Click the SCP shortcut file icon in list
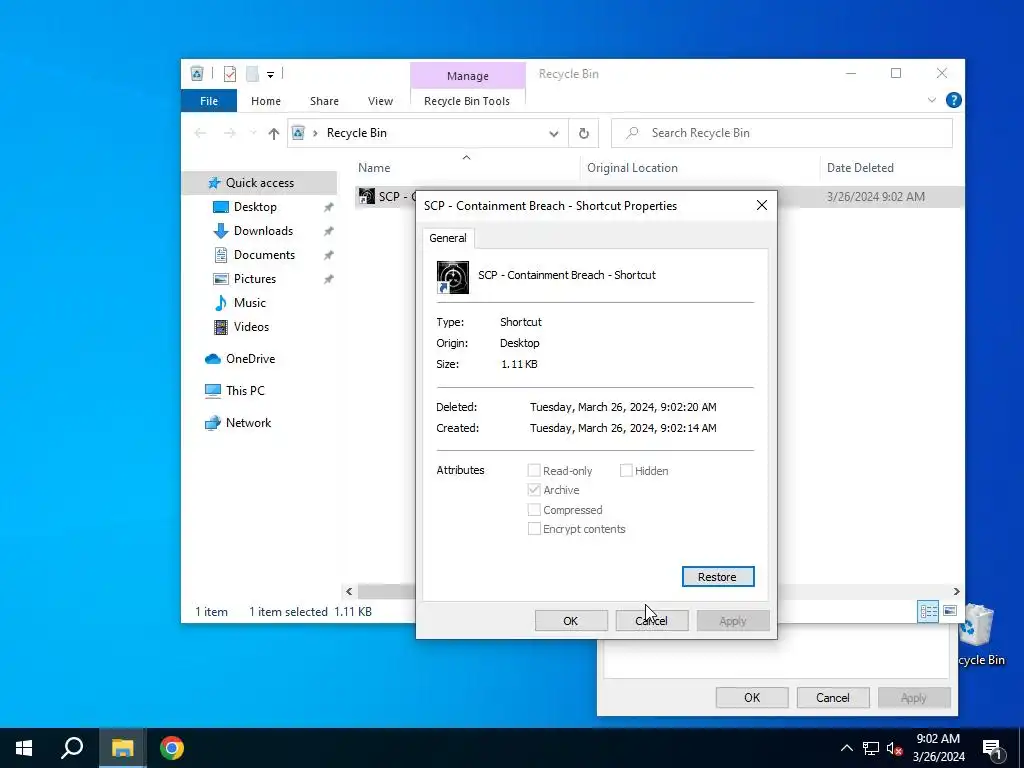This screenshot has height=768, width=1024. 367,196
